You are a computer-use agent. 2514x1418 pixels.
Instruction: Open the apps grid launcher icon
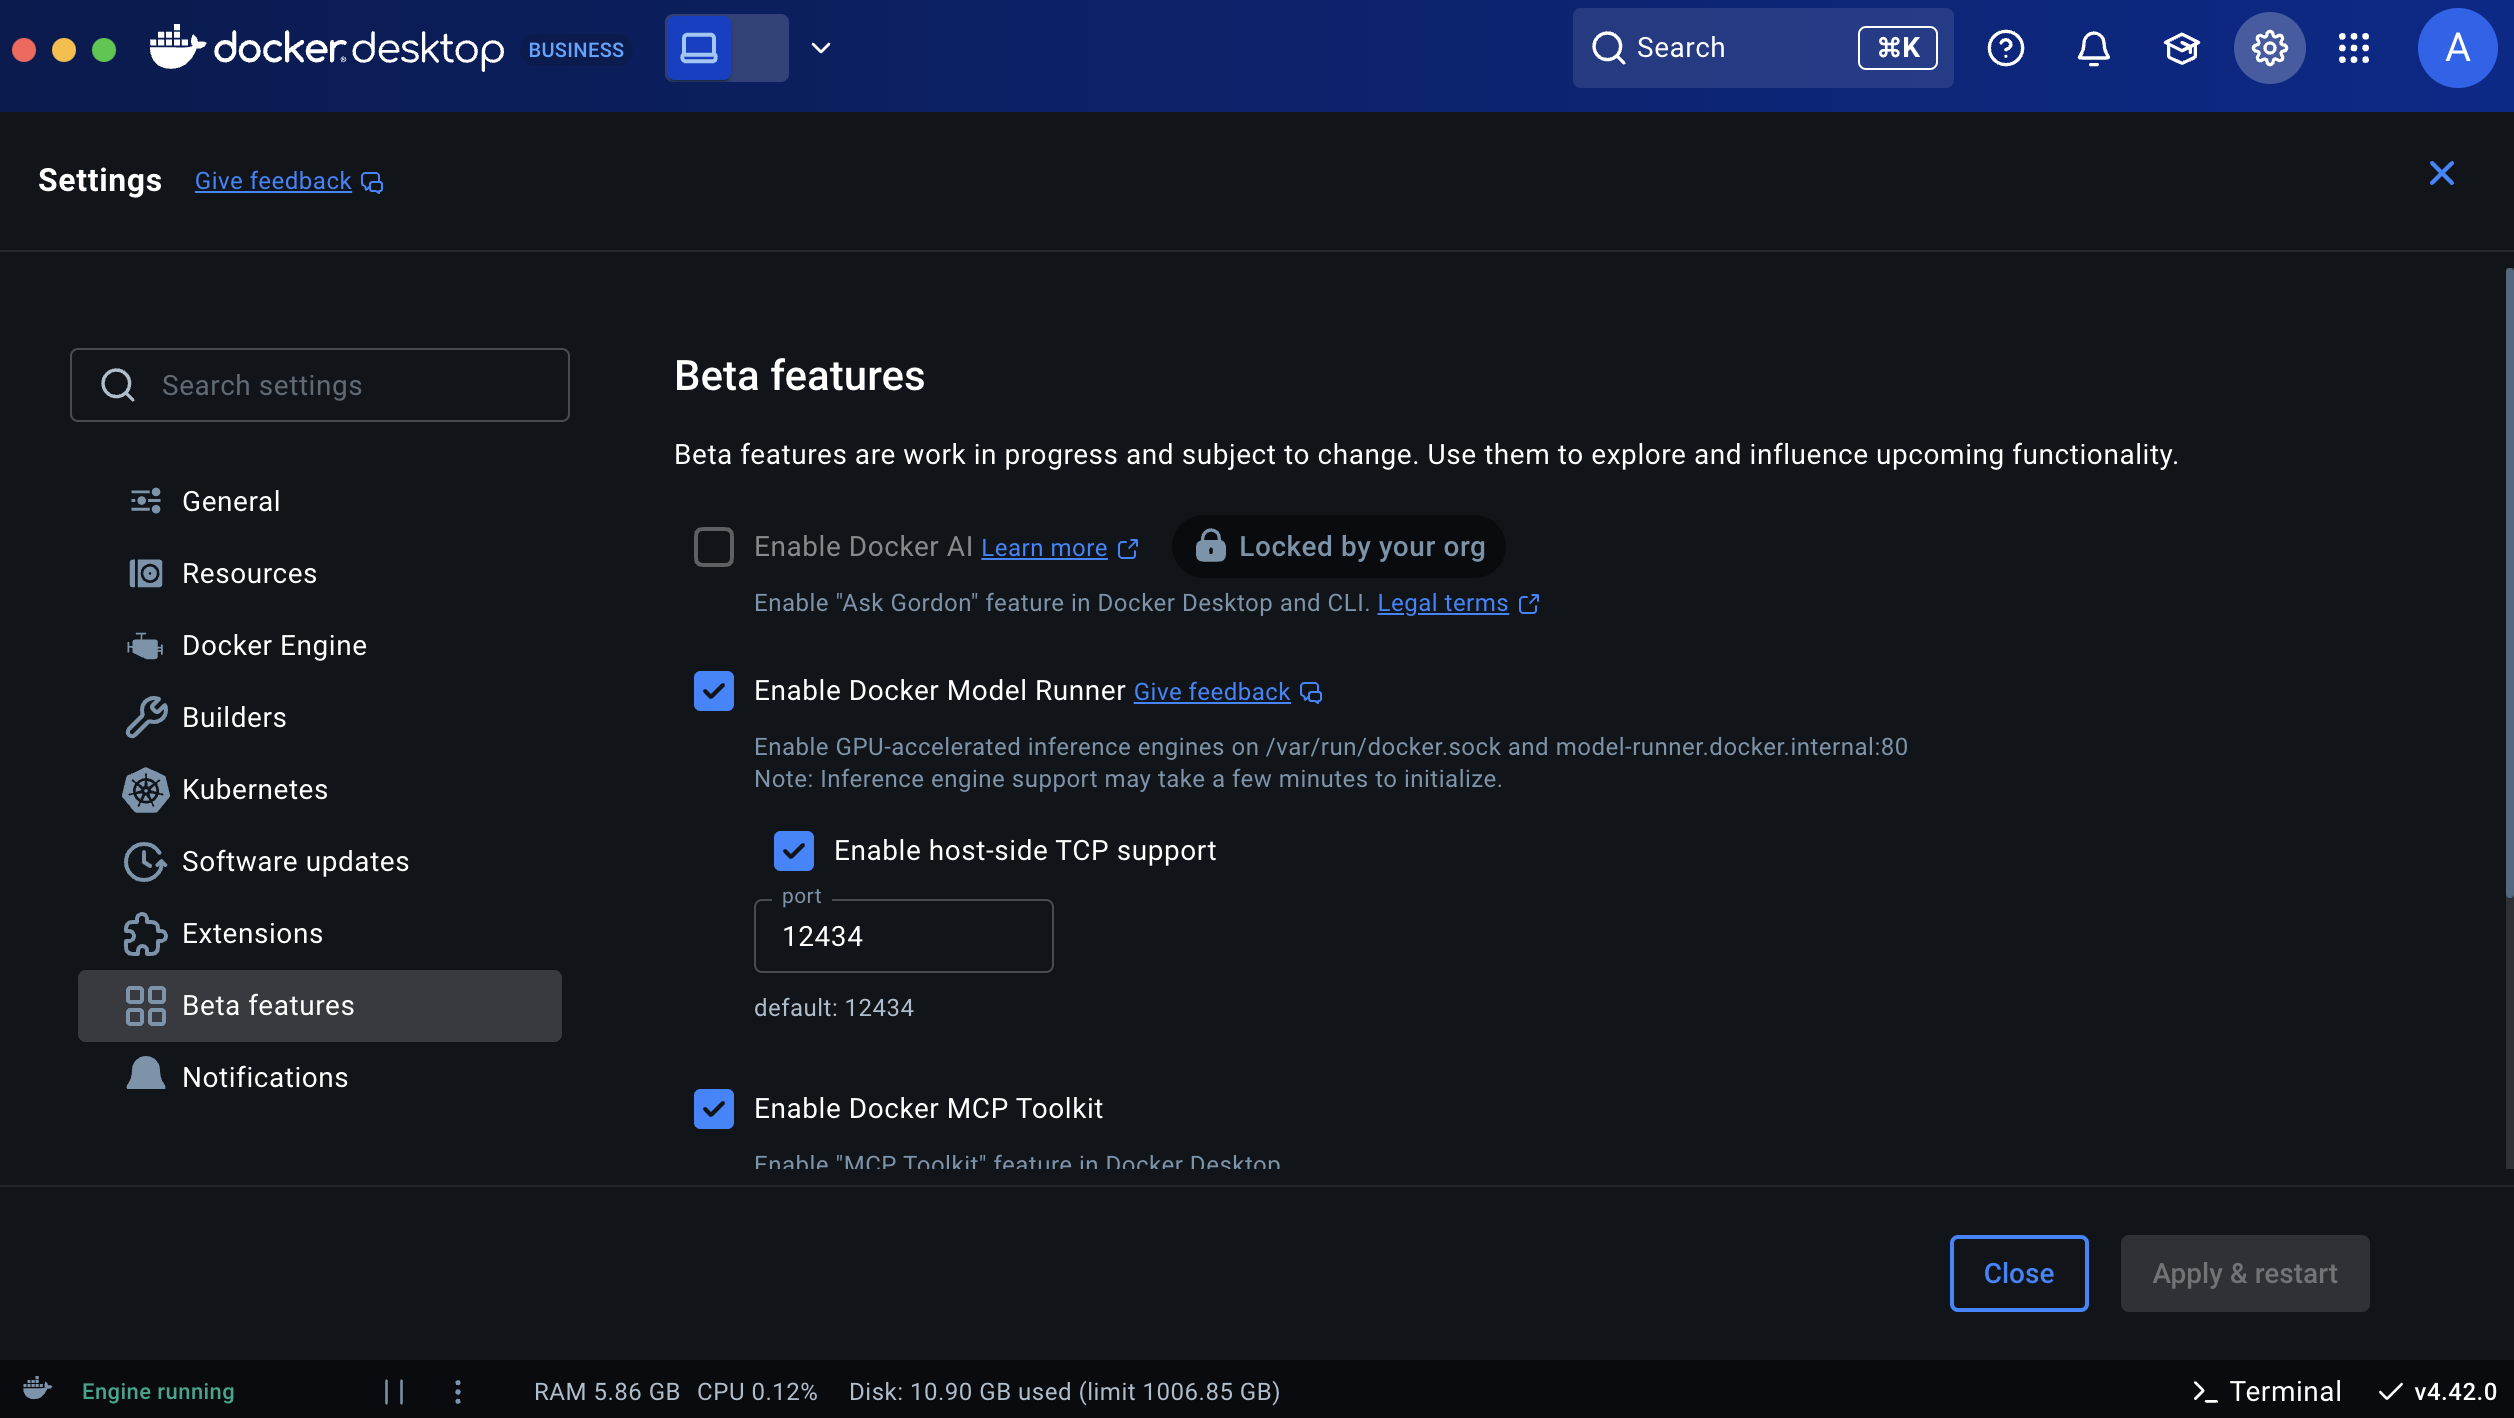coord(2353,48)
